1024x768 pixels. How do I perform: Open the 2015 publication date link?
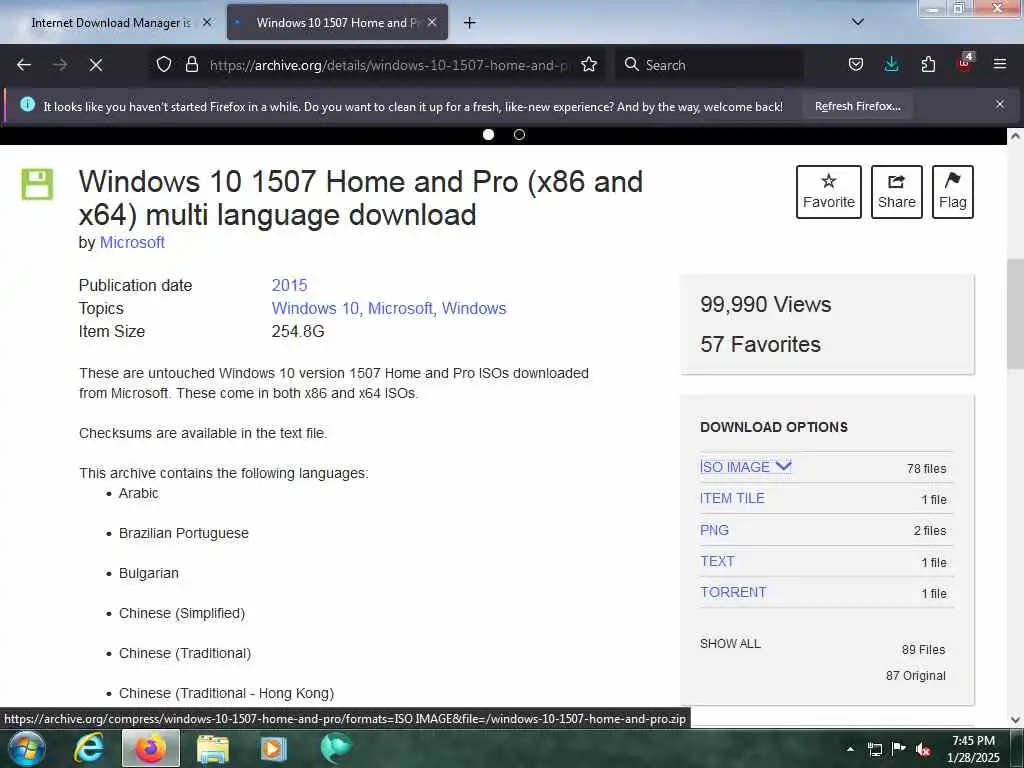pos(289,285)
